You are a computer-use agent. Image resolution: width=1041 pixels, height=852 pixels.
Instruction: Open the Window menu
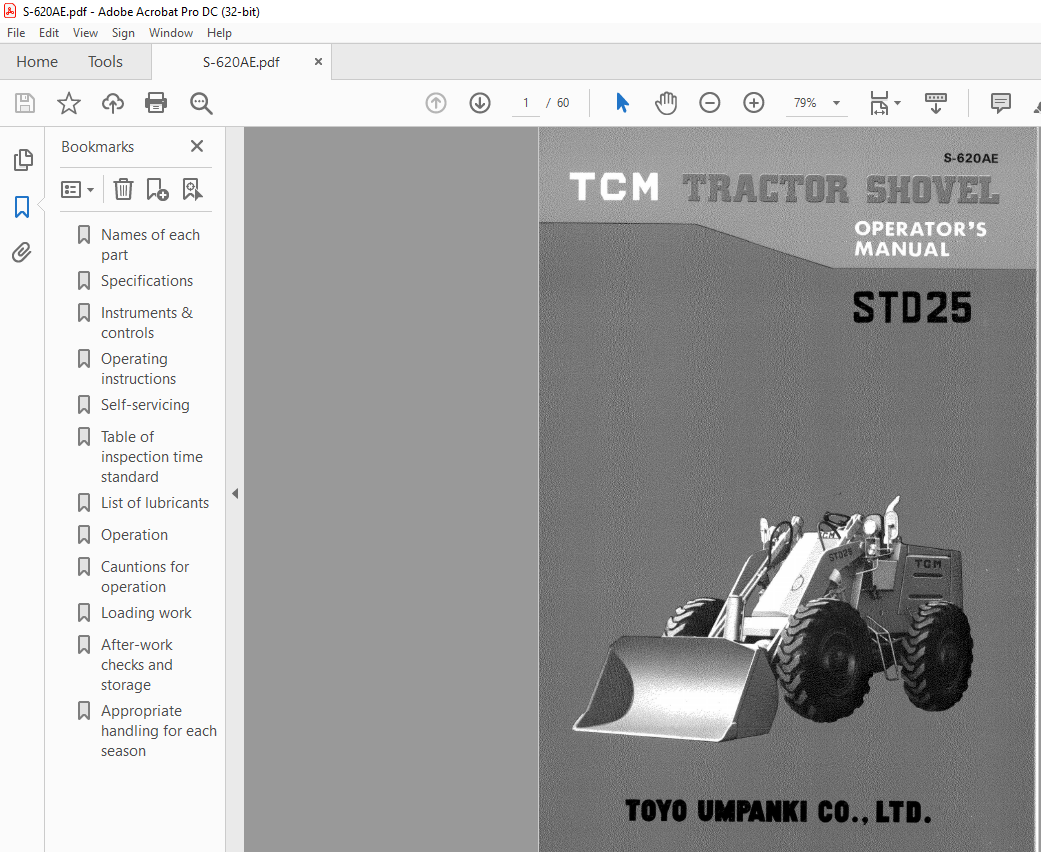point(171,33)
